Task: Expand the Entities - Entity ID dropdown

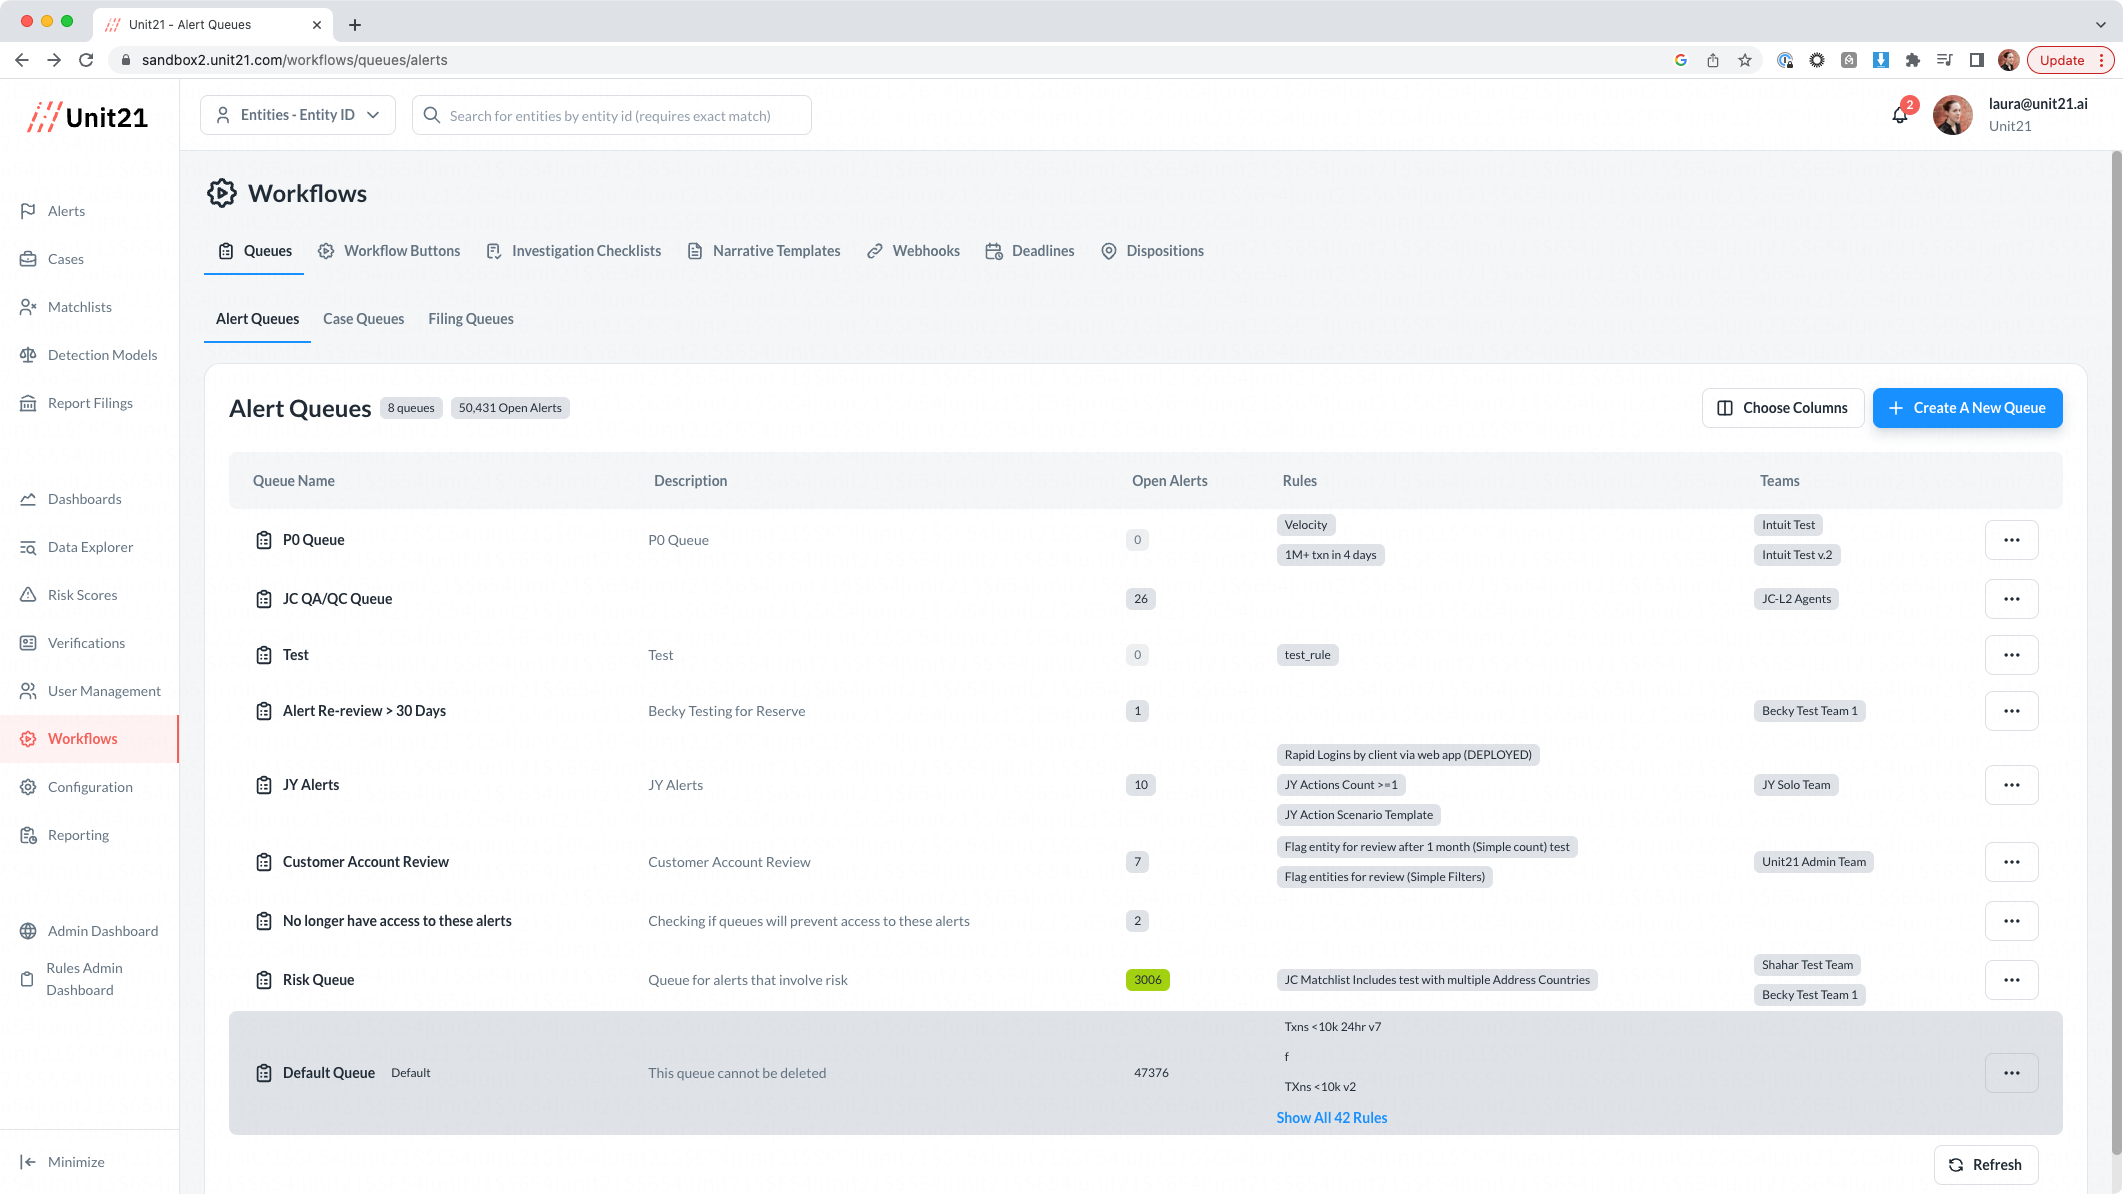Action: 298,115
